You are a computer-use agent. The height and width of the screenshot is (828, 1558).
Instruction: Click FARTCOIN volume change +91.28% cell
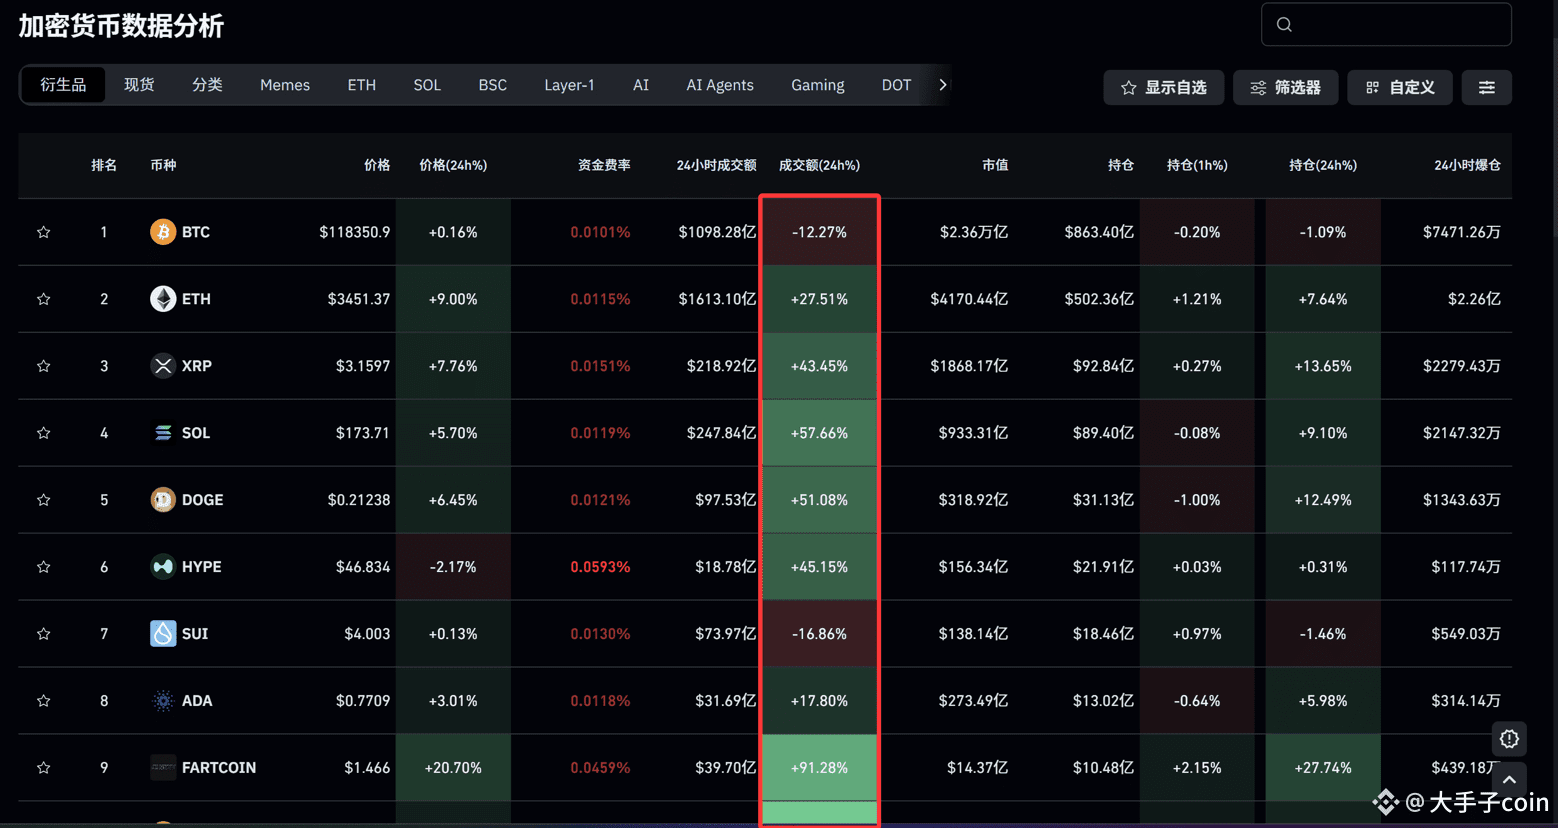point(819,768)
